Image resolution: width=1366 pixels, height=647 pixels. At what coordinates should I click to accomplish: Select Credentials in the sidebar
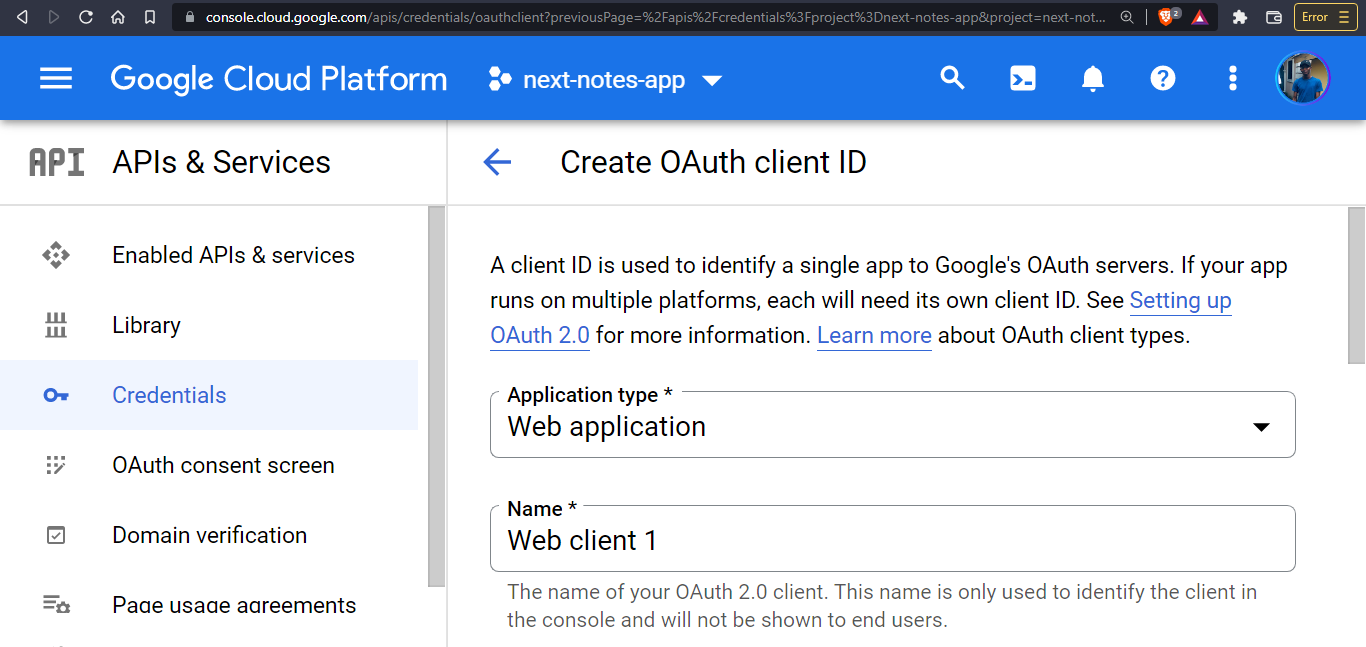coord(209,395)
